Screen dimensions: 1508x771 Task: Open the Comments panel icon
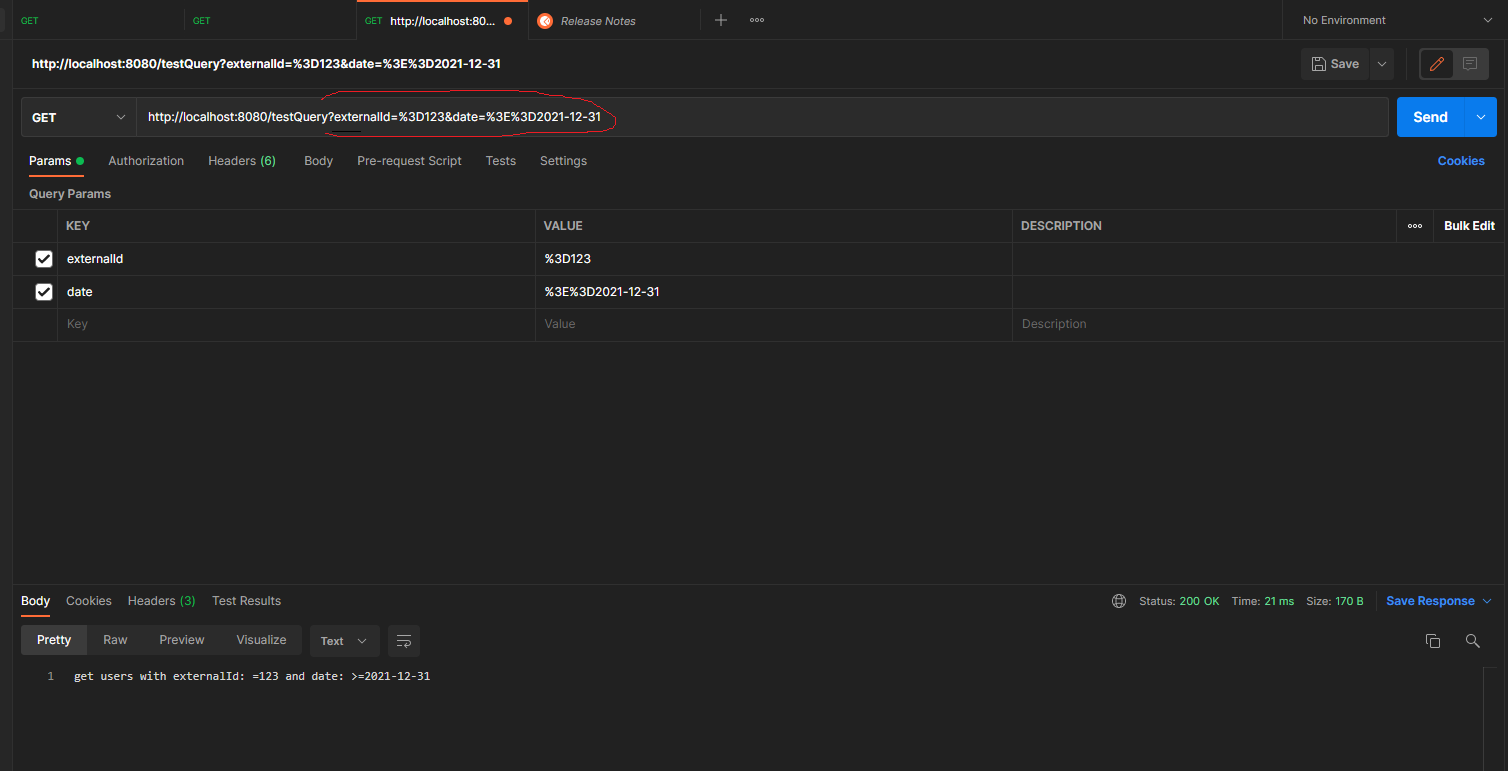(x=1468, y=63)
